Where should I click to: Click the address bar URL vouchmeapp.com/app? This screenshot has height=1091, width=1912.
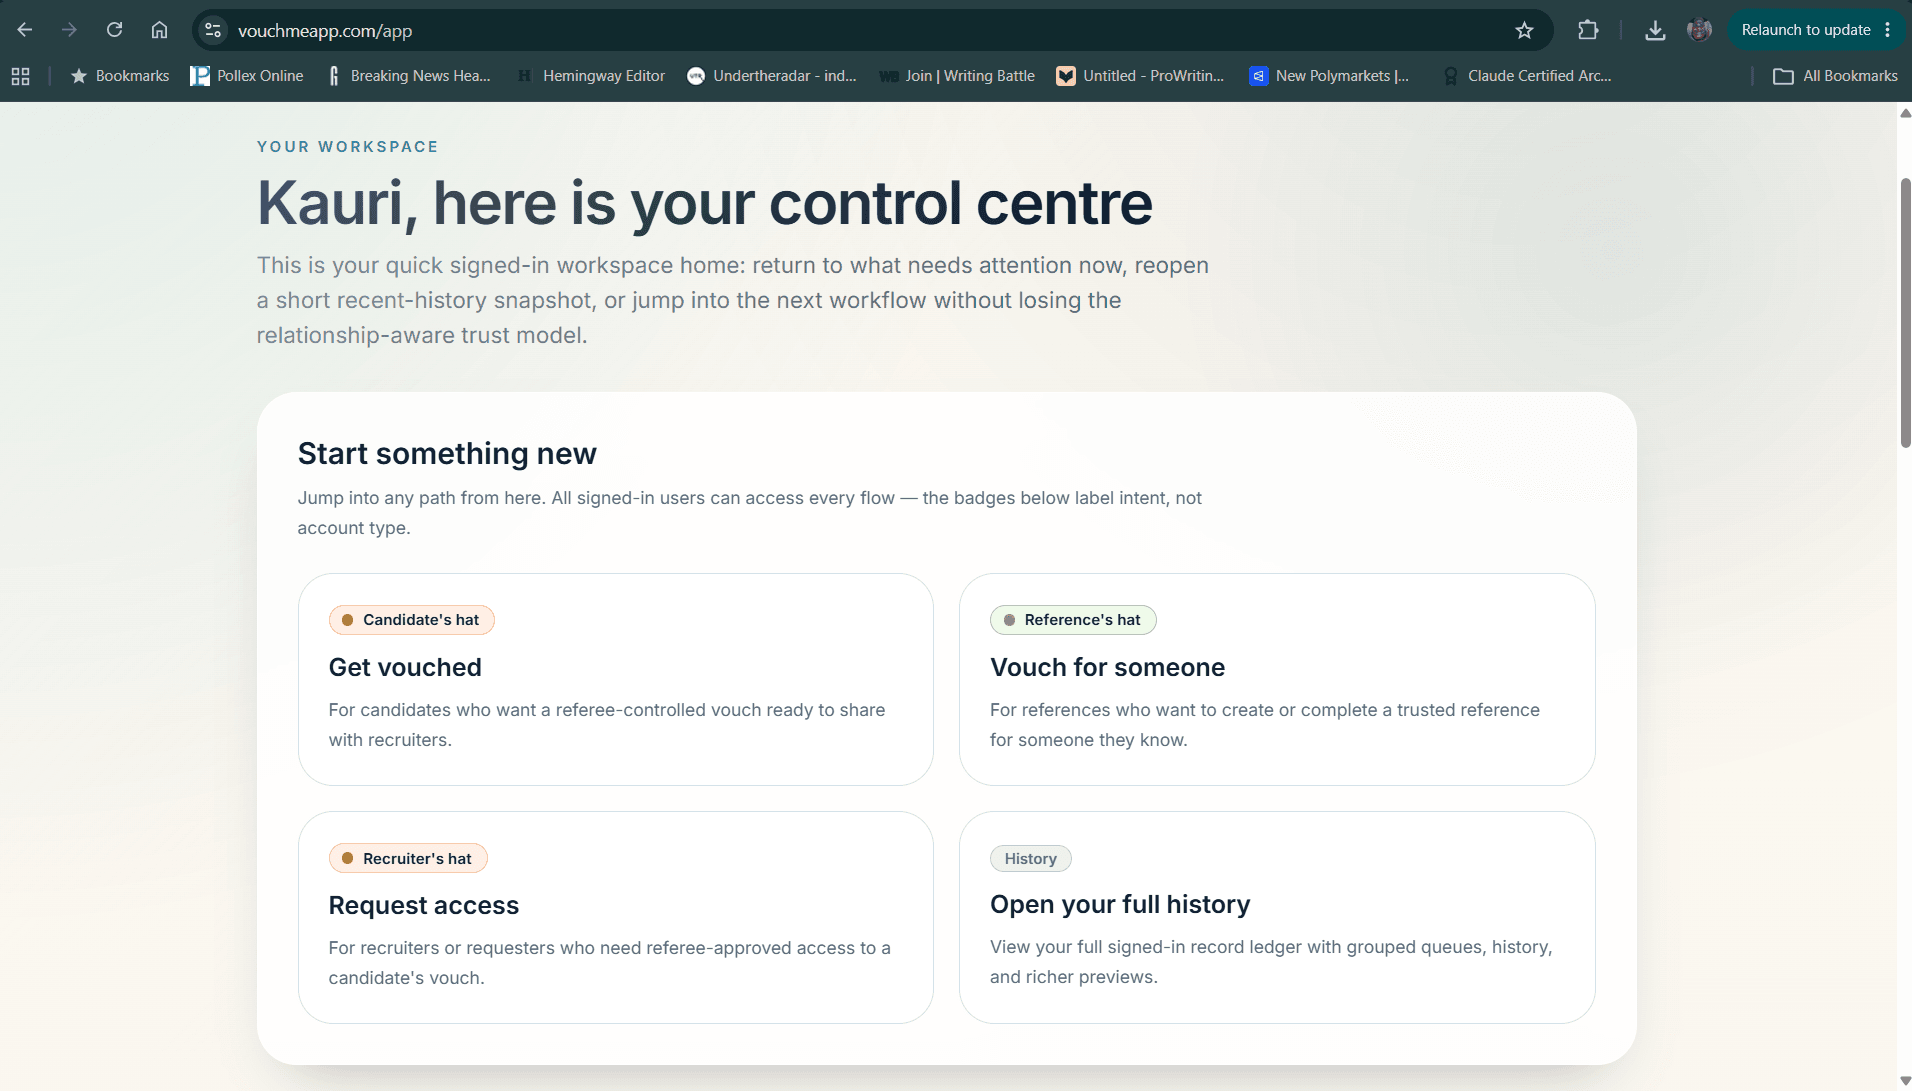(325, 31)
